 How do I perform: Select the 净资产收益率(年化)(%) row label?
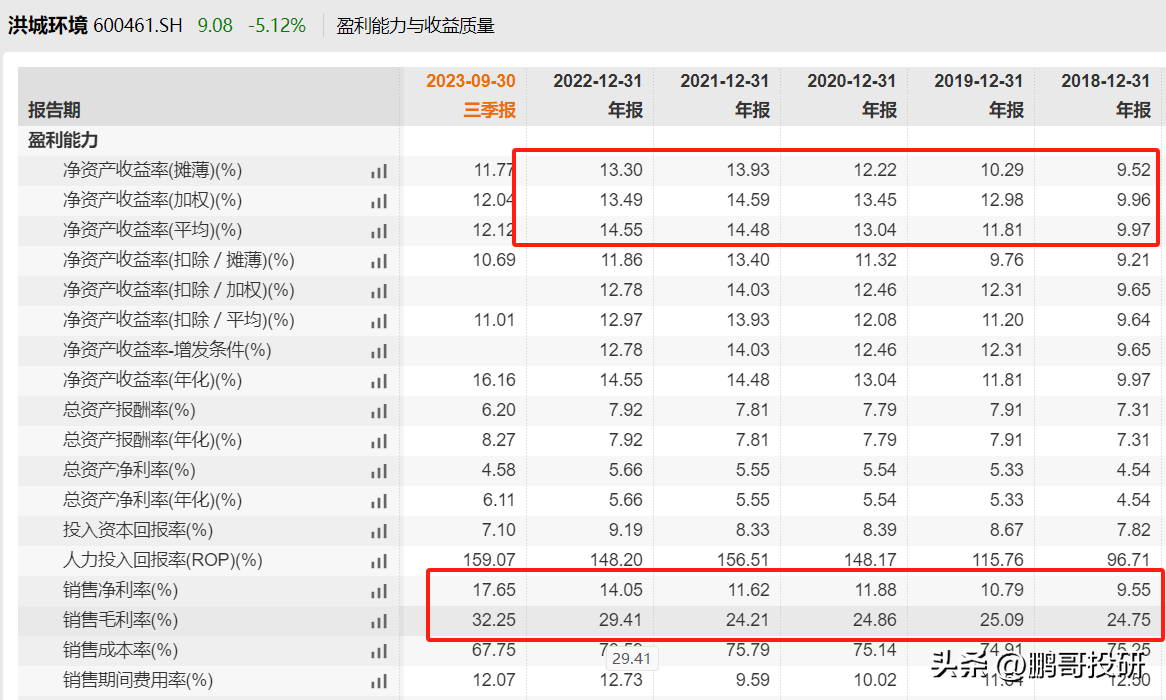pos(152,380)
